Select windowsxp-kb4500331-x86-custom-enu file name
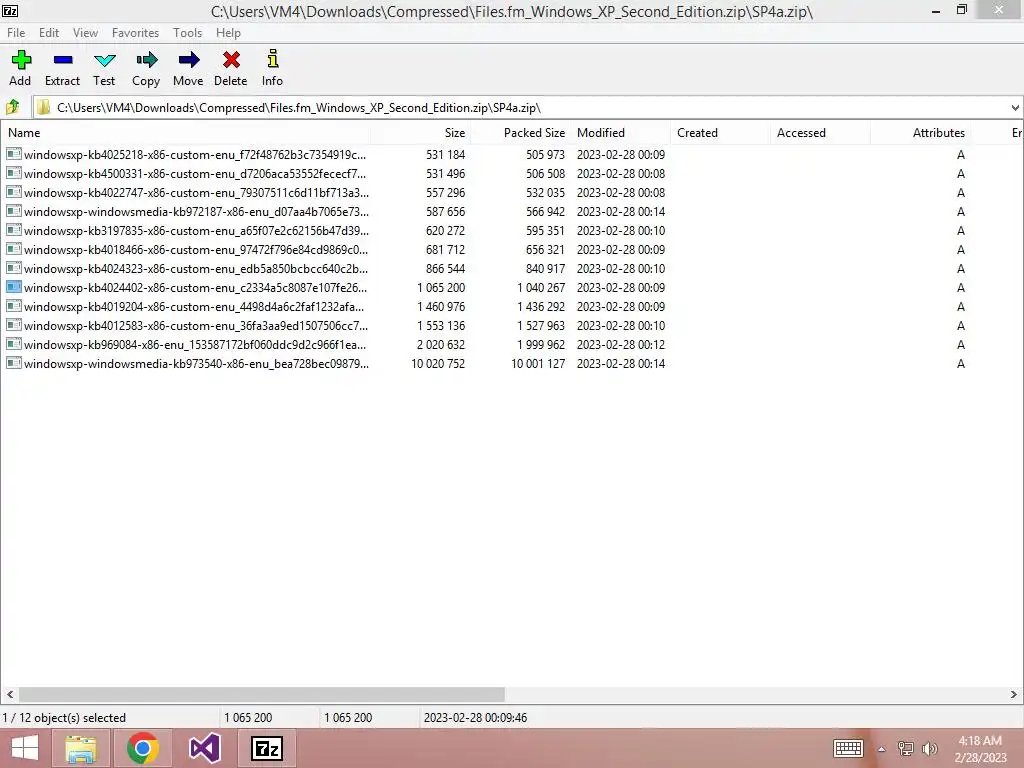This screenshot has height=768, width=1024. coord(195,174)
